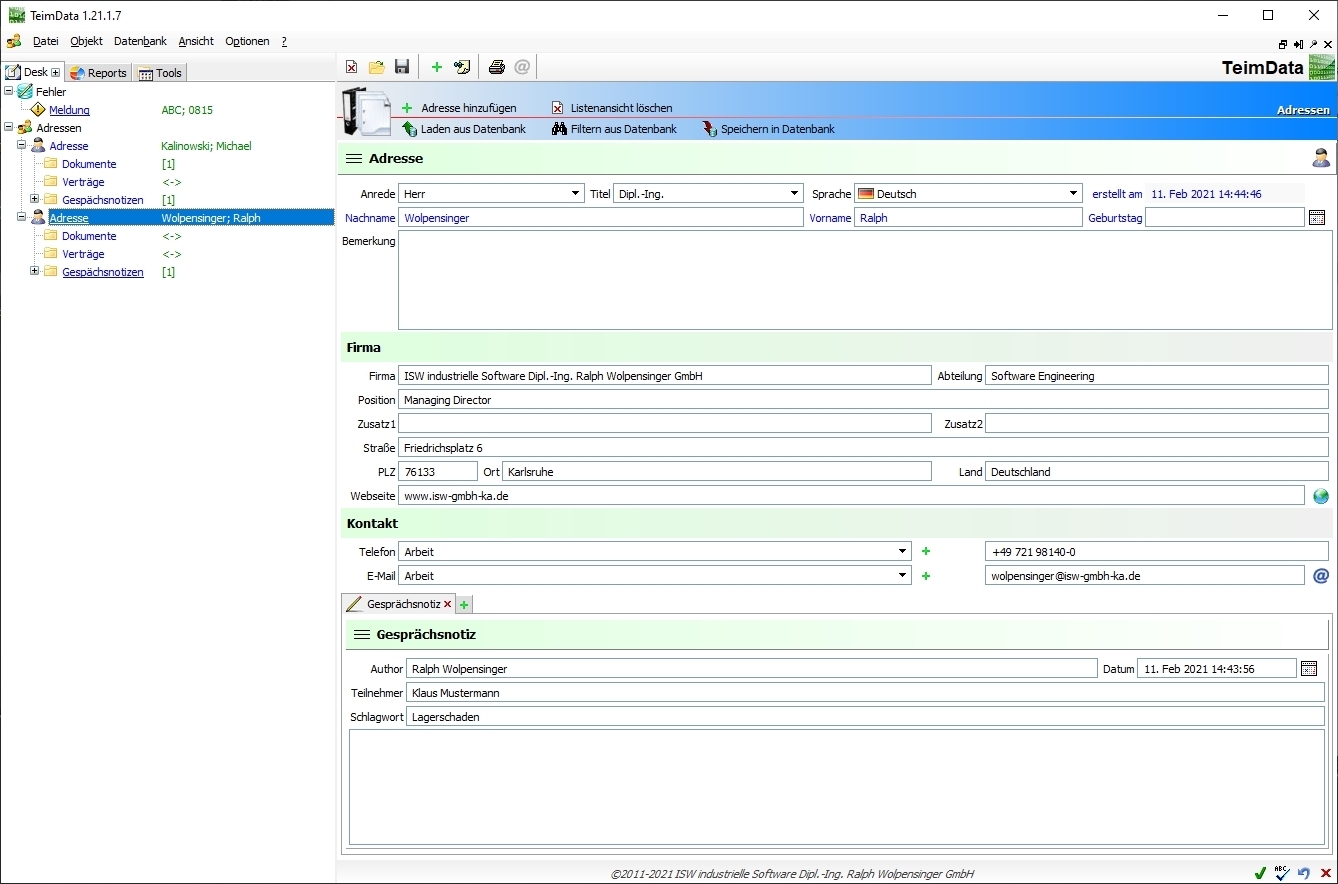
Task: Expand Gesprächsnotizen under Wolpensinger
Action: click(x=35, y=272)
